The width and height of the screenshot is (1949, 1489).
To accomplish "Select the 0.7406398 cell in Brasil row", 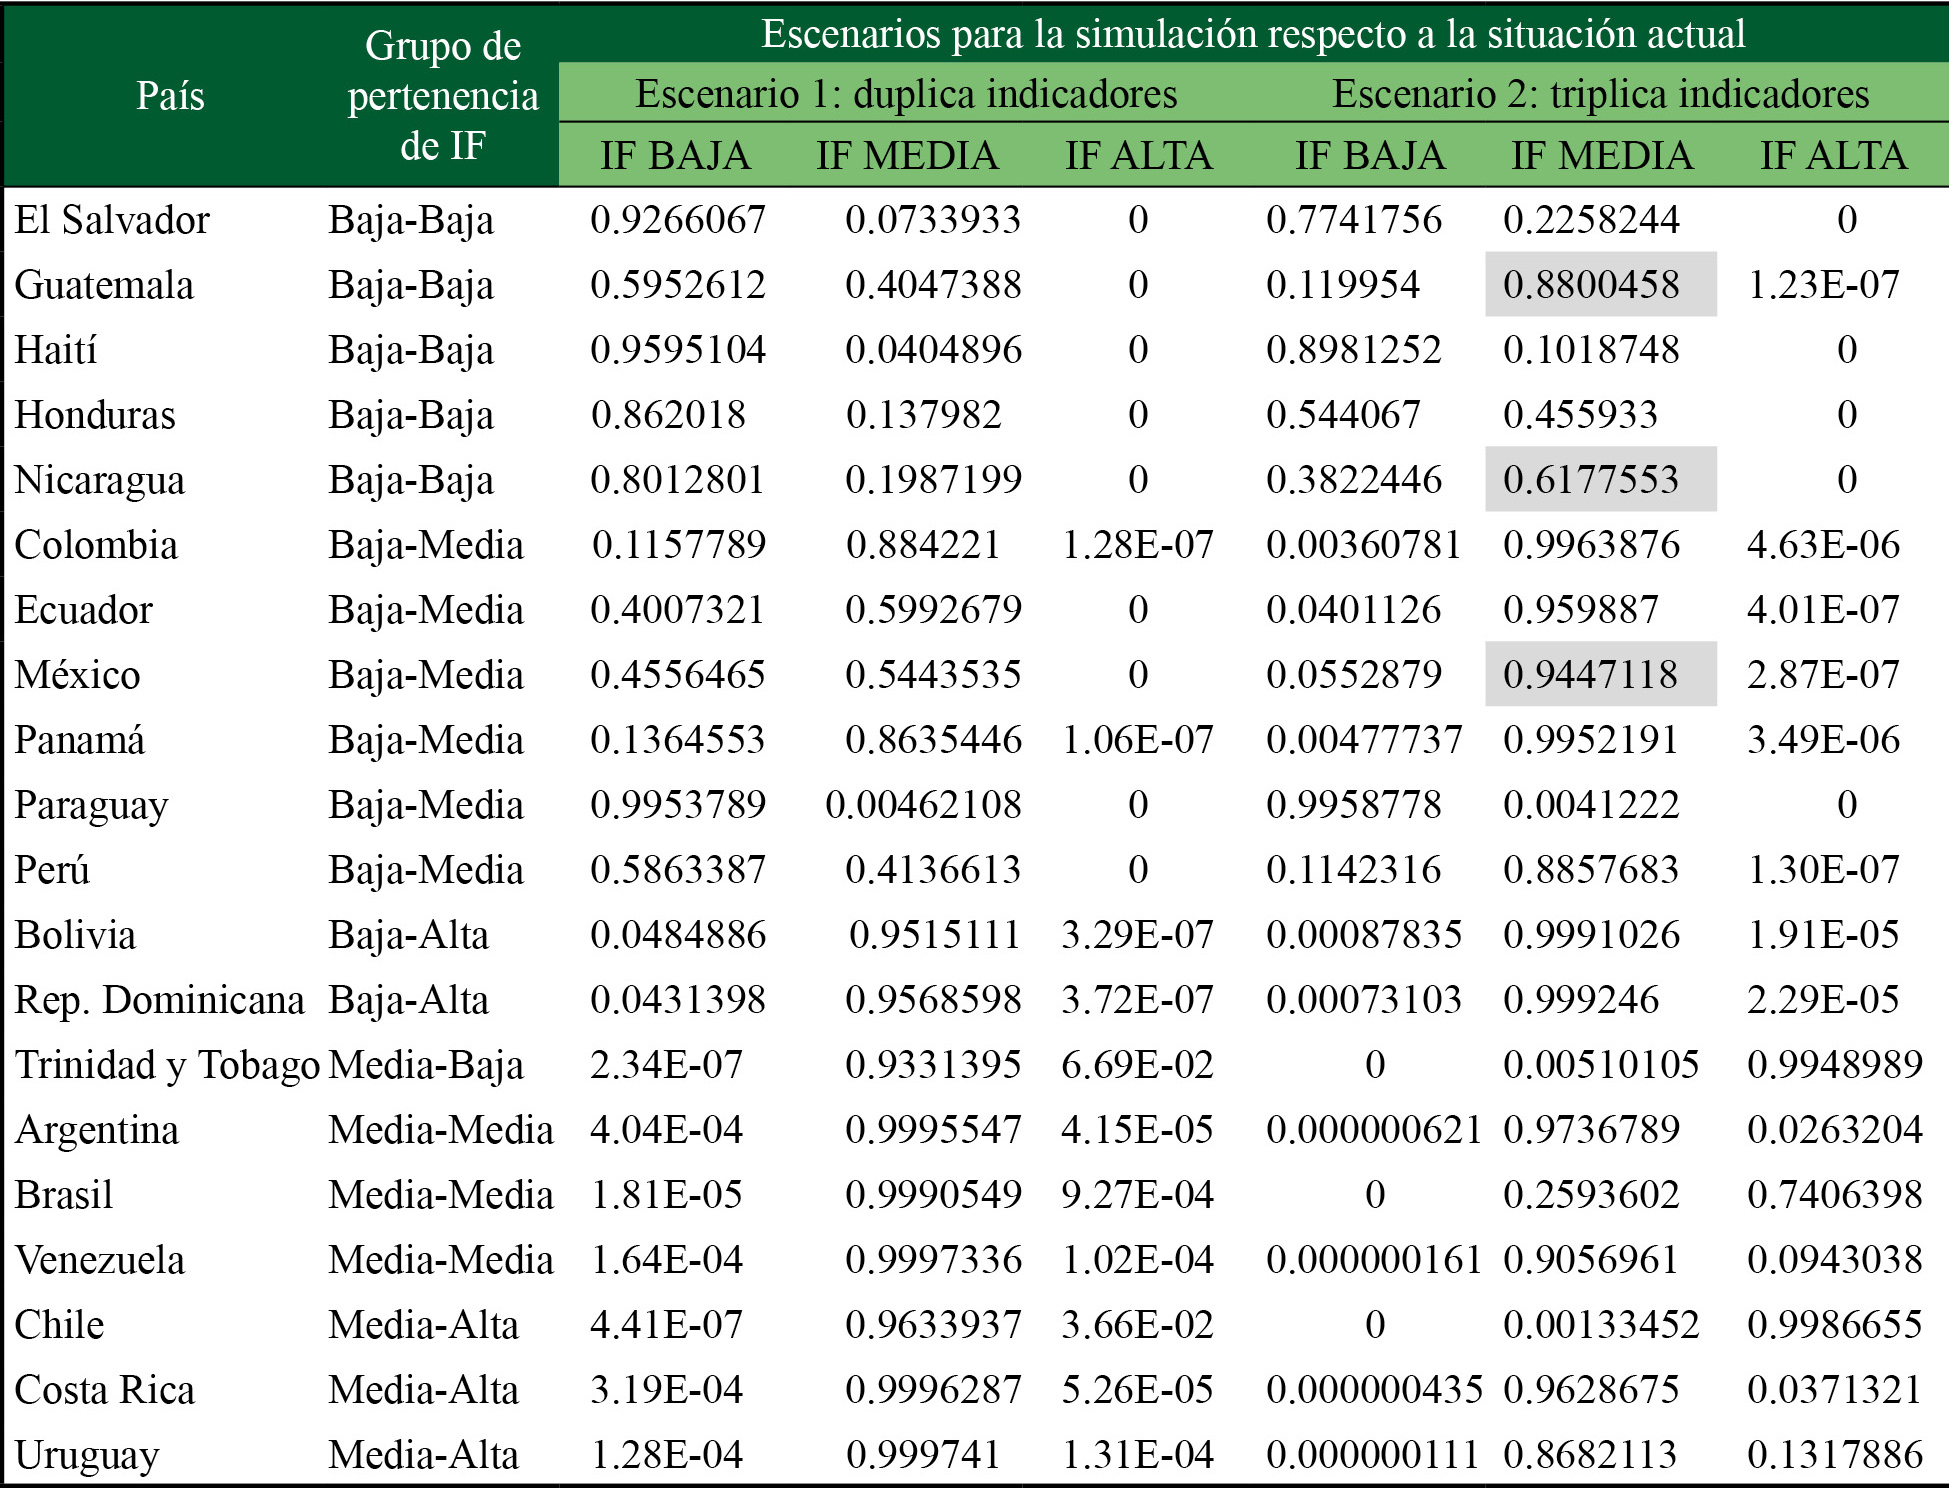I will click(1834, 1195).
